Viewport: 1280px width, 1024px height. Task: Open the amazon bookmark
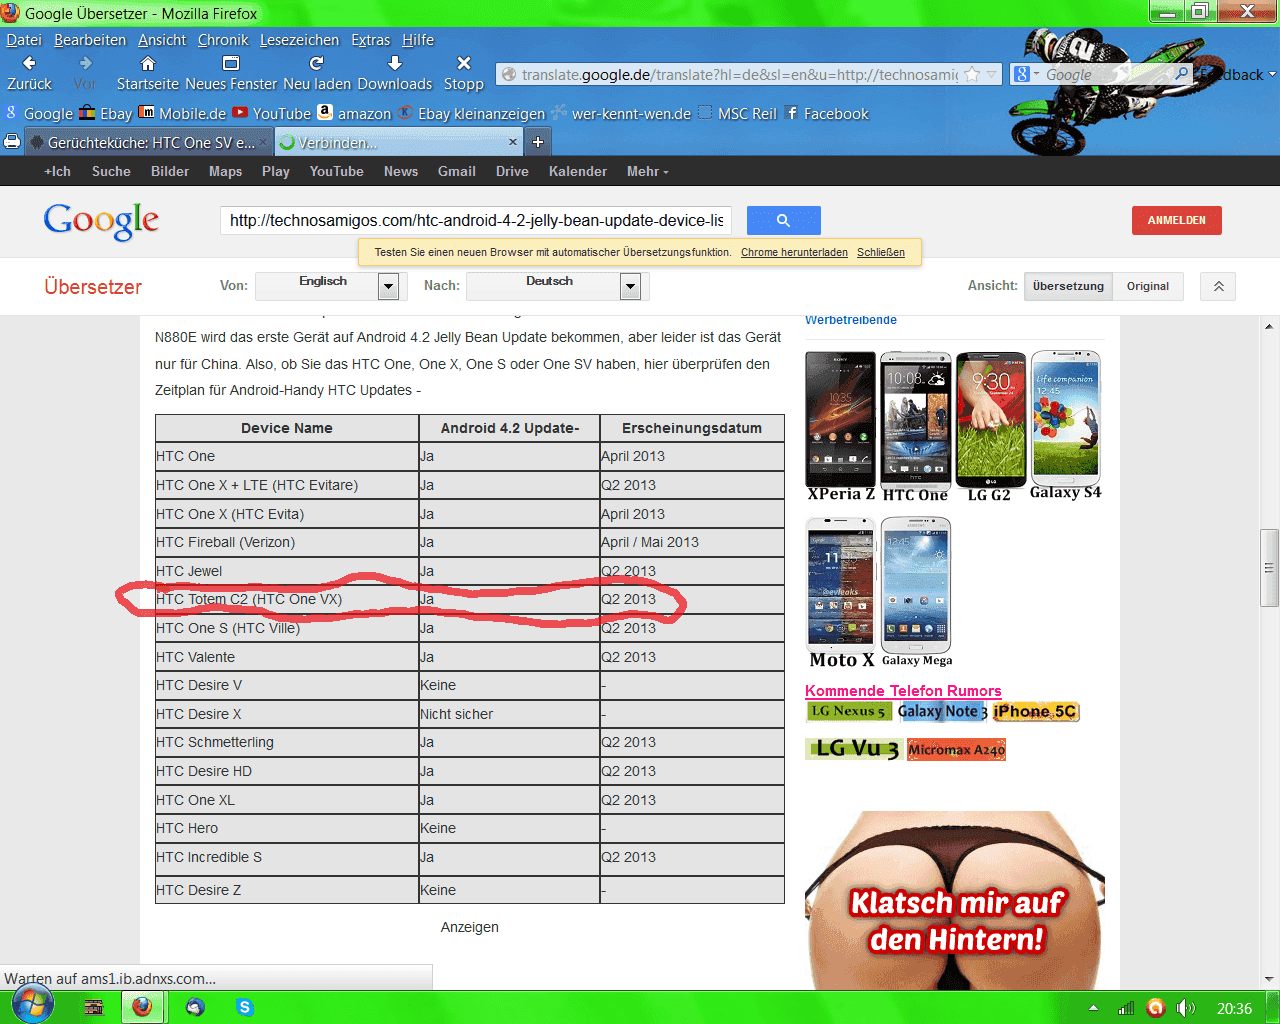coord(354,113)
